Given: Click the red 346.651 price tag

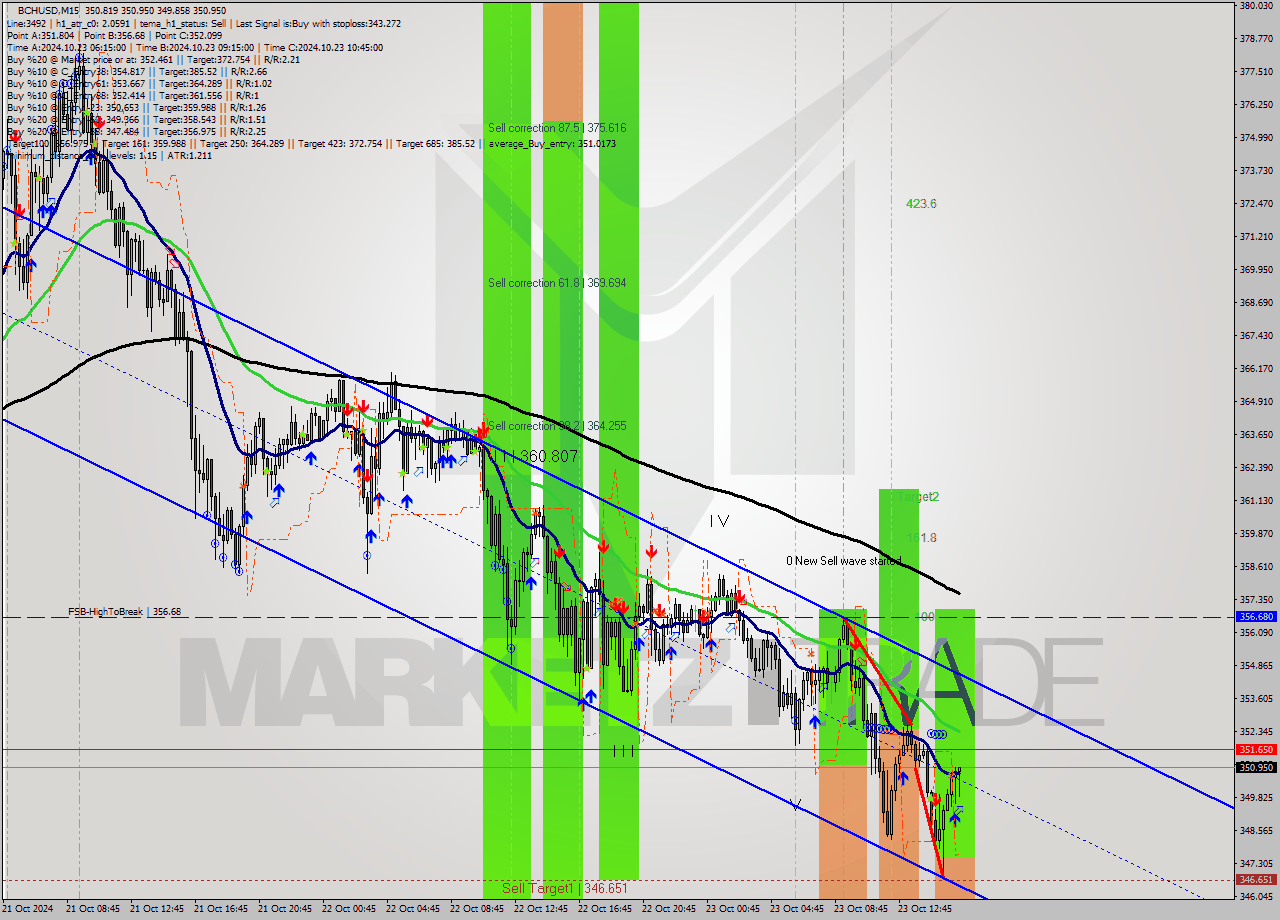Looking at the screenshot, I should tap(1256, 880).
